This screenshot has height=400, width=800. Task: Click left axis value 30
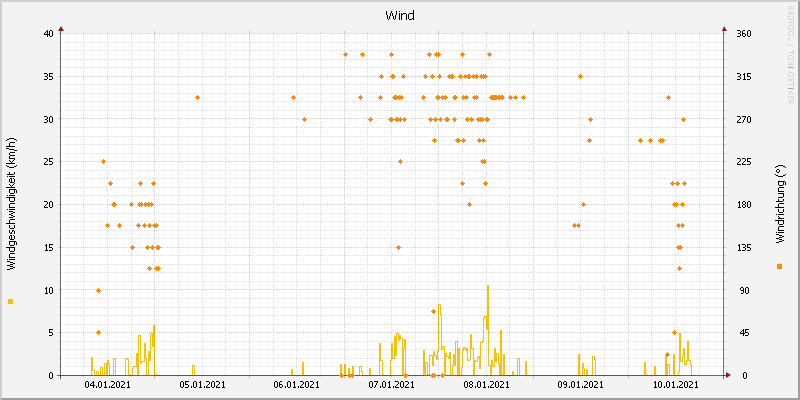pos(48,119)
